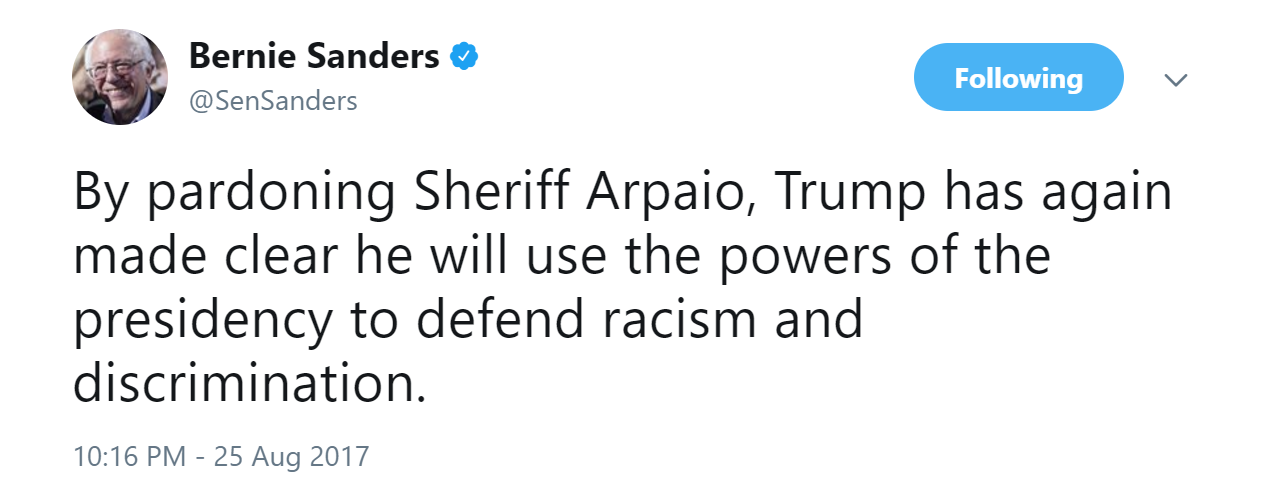
Task: Click the @SenSanders handle
Action: (x=273, y=100)
